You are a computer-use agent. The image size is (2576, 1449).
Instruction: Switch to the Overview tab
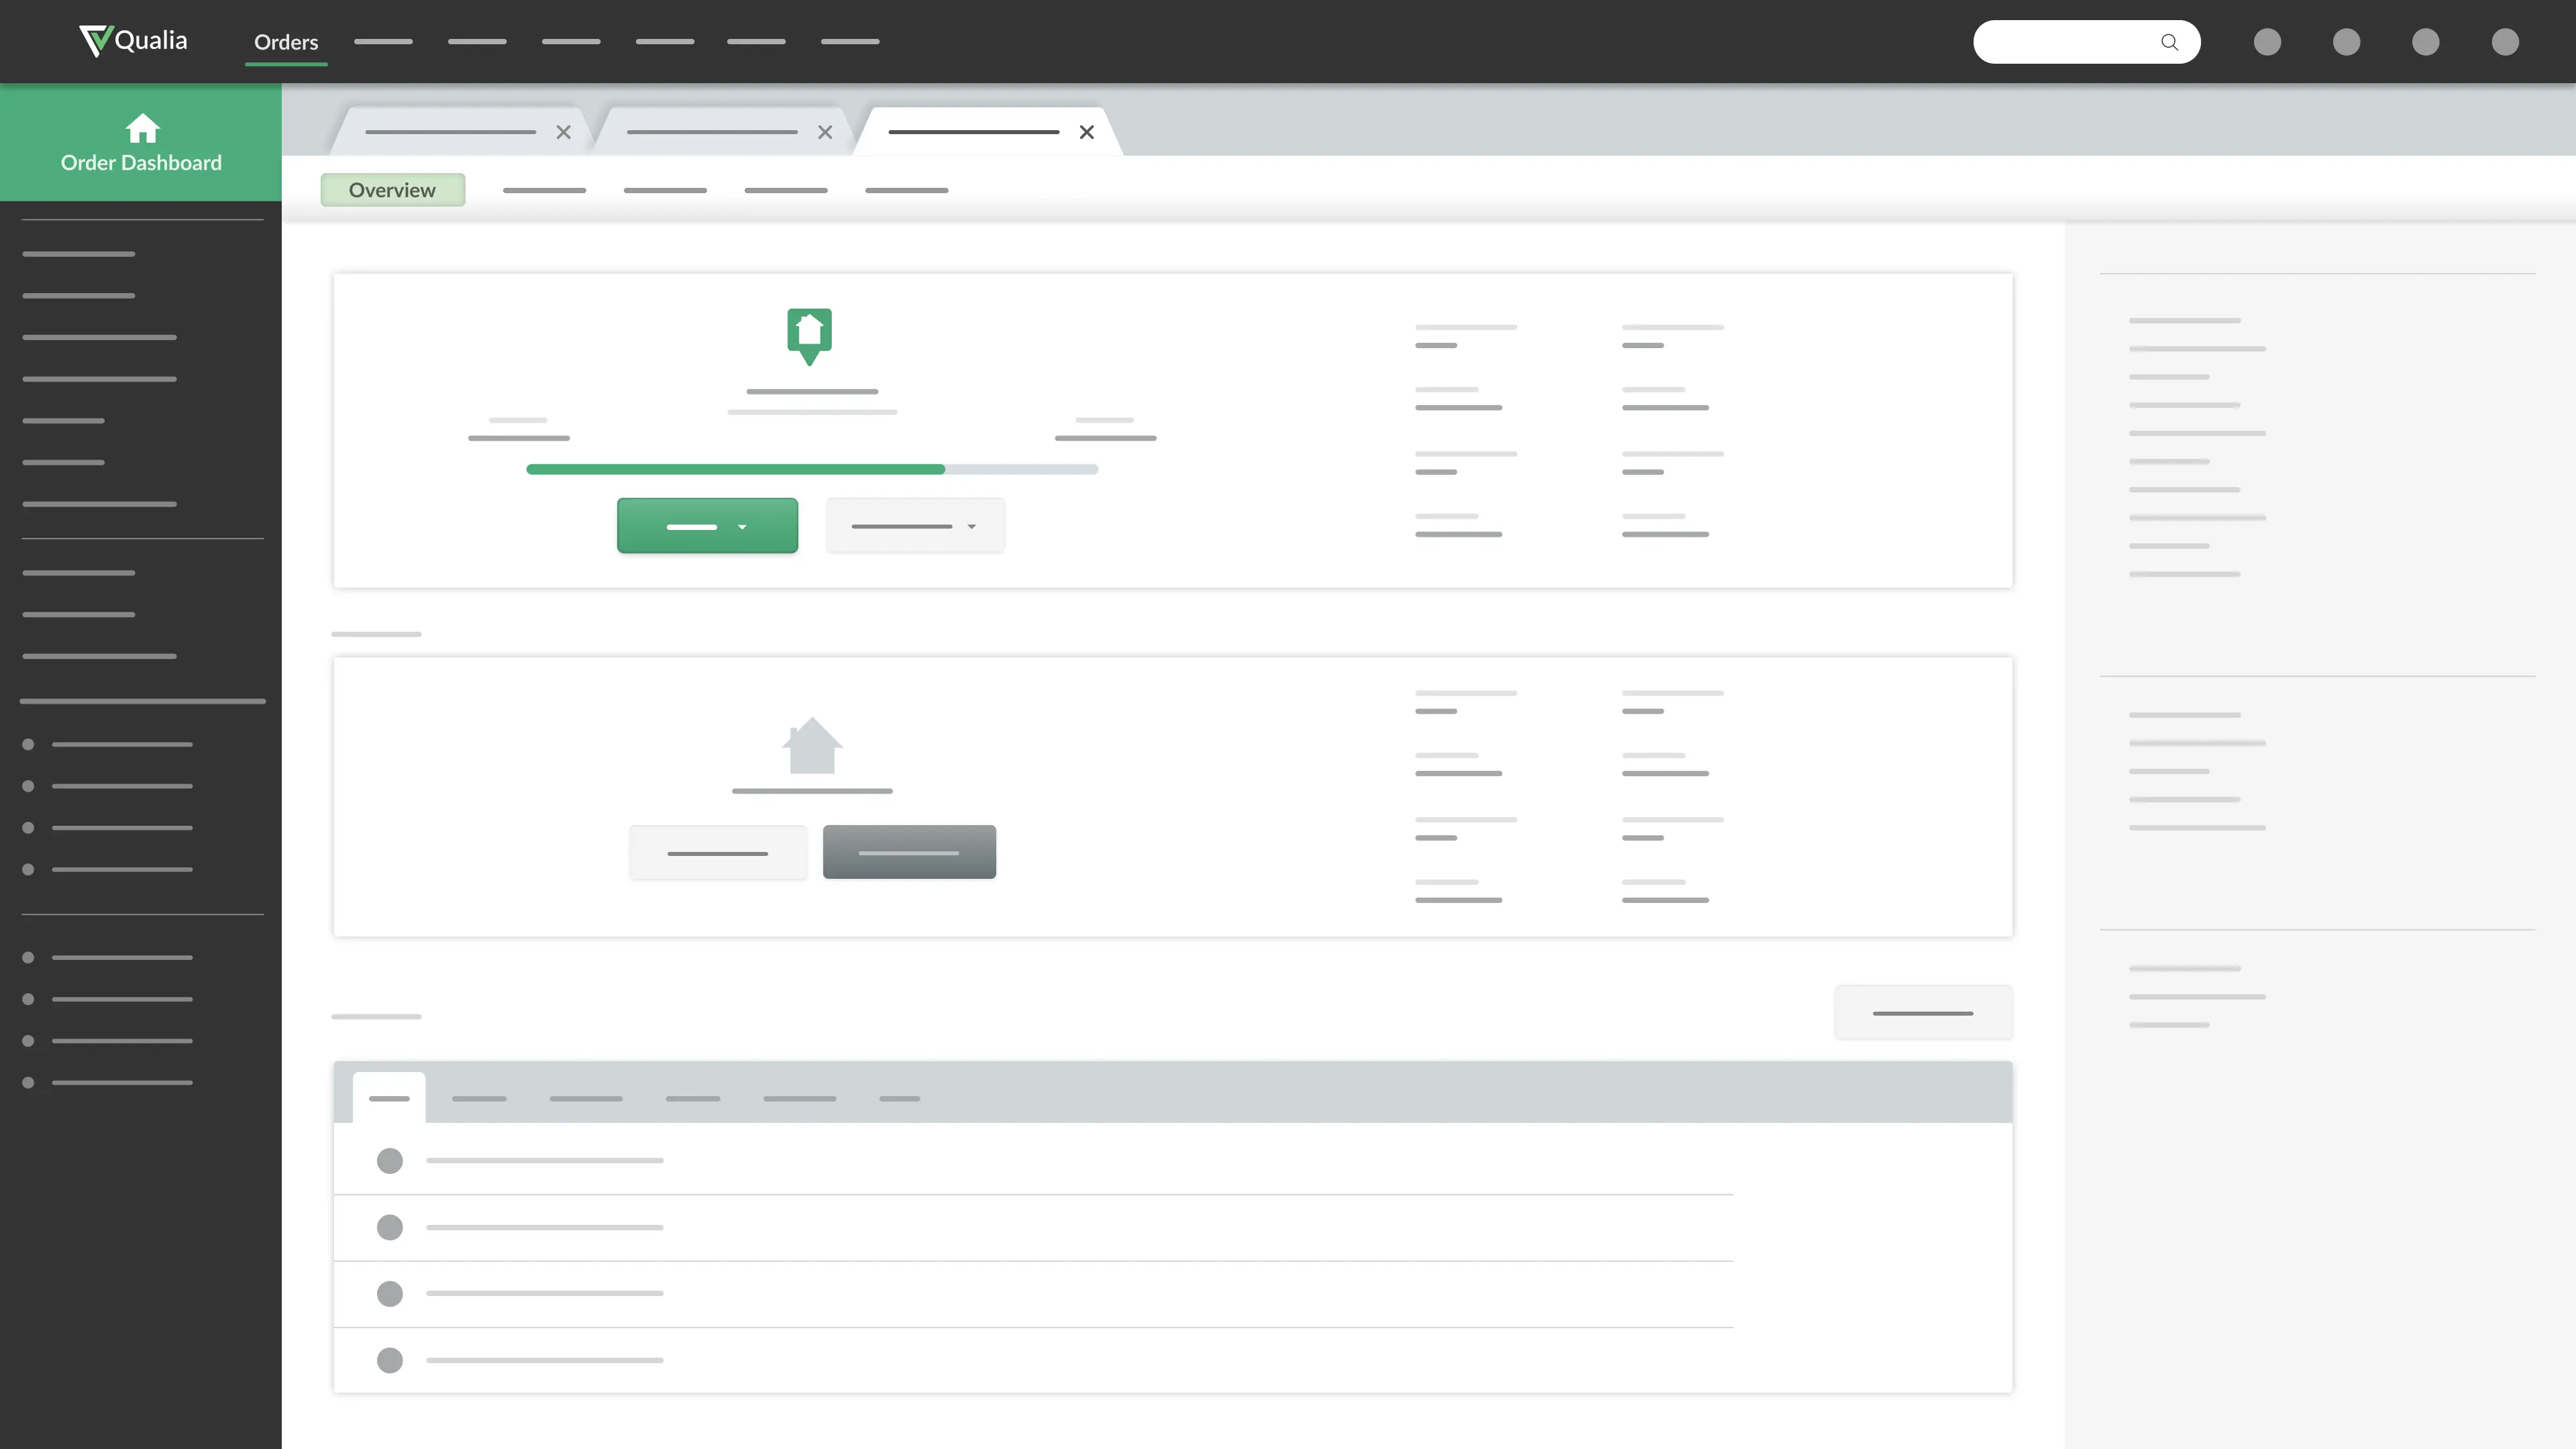tap(392, 189)
